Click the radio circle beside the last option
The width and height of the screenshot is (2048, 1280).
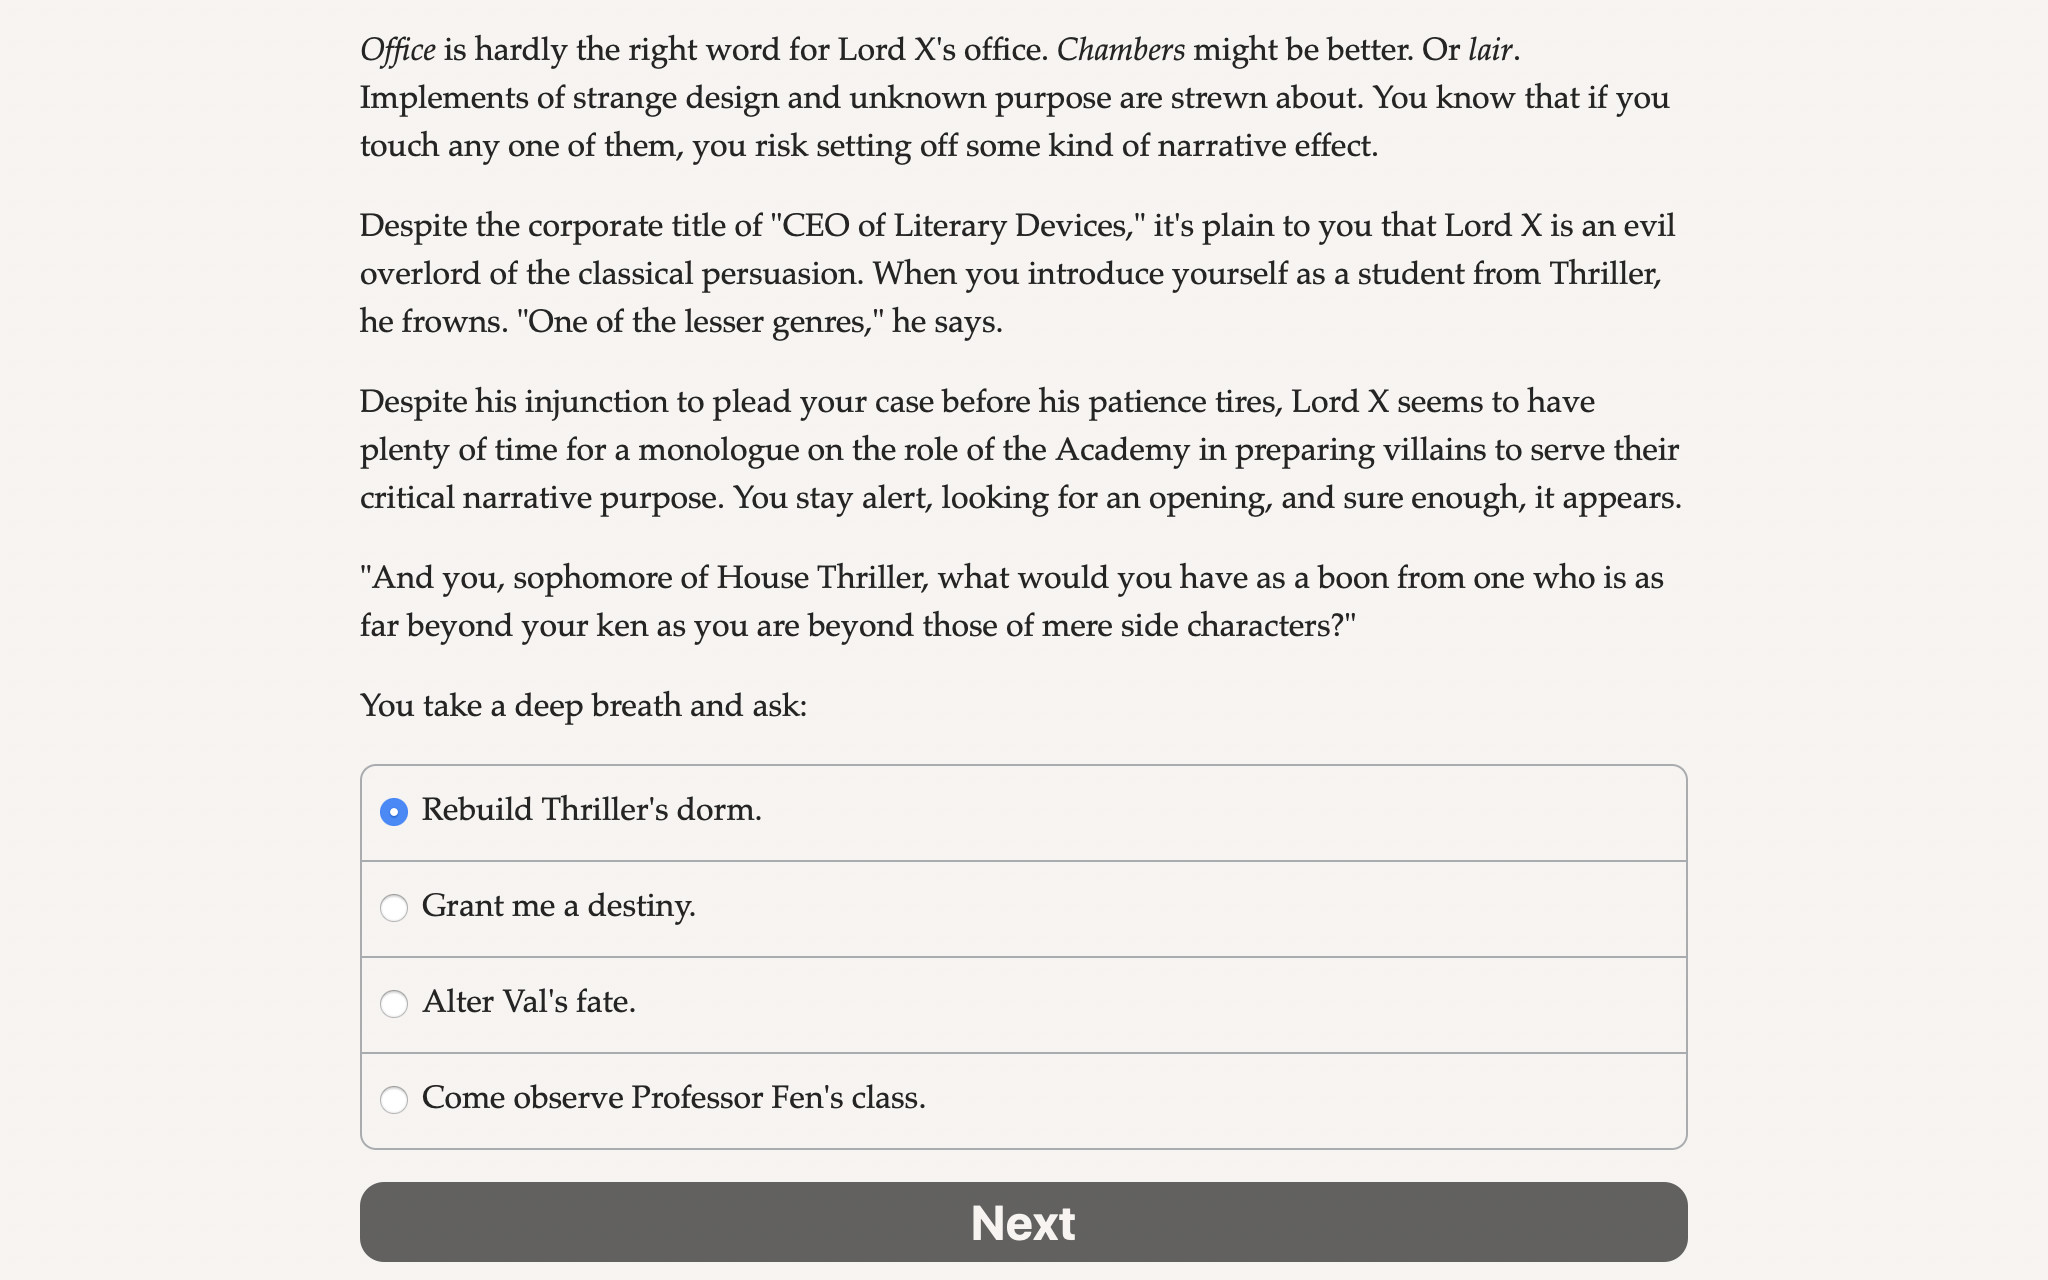pos(395,1100)
